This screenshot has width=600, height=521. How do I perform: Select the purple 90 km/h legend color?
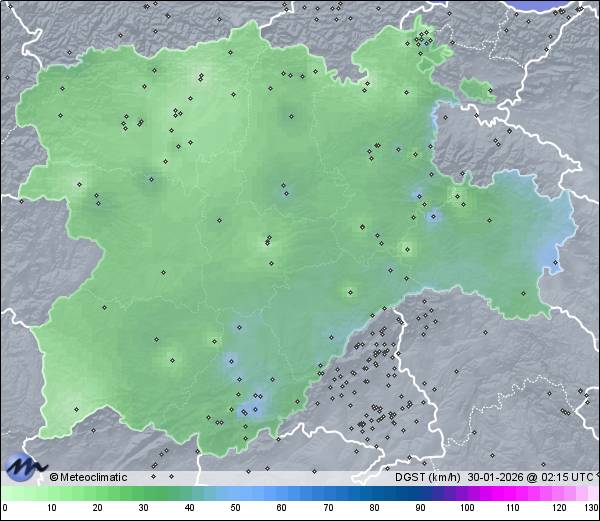click(x=418, y=493)
